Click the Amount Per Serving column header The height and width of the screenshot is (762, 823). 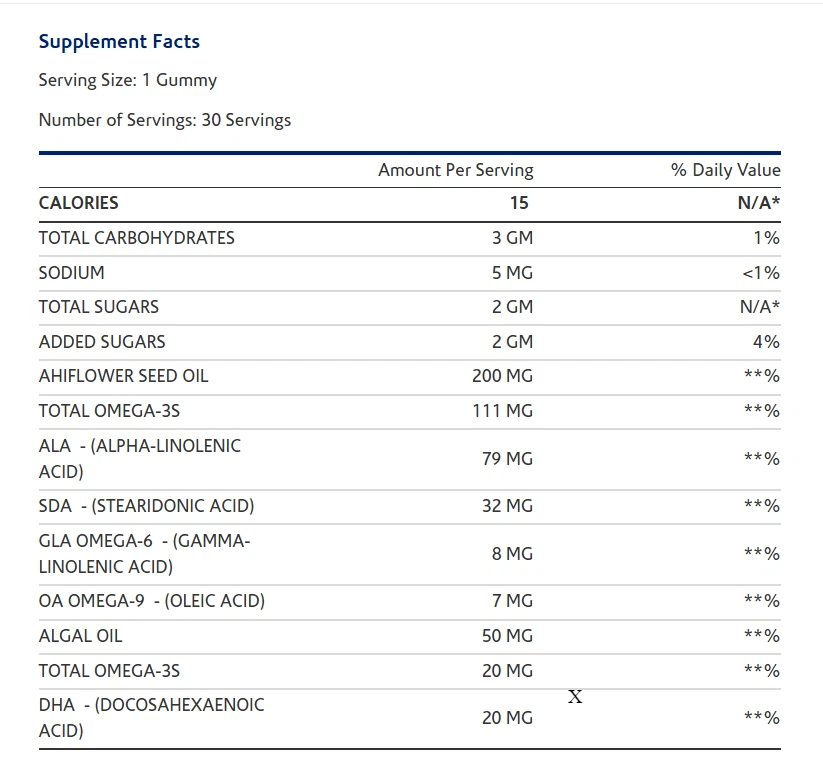pos(455,170)
